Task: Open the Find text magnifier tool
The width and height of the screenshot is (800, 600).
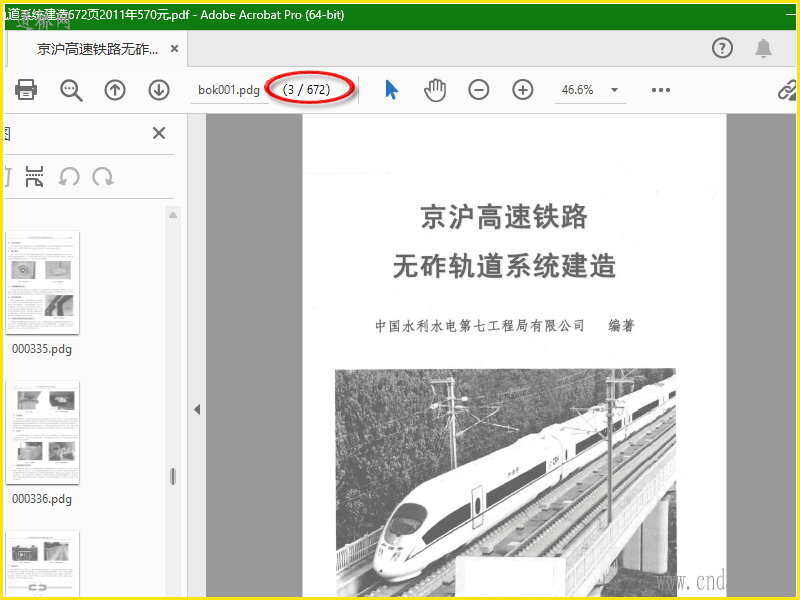Action: click(71, 90)
